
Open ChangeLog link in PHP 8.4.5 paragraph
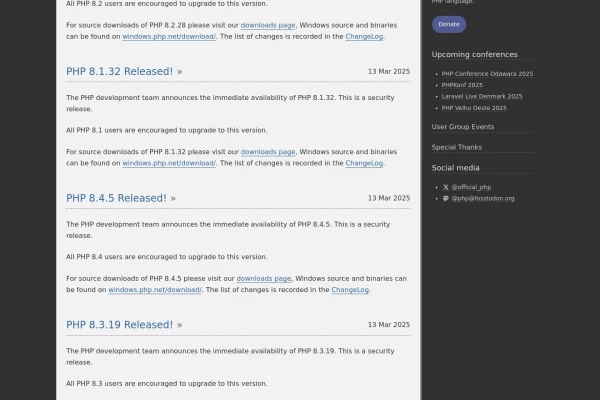pyautogui.click(x=350, y=290)
